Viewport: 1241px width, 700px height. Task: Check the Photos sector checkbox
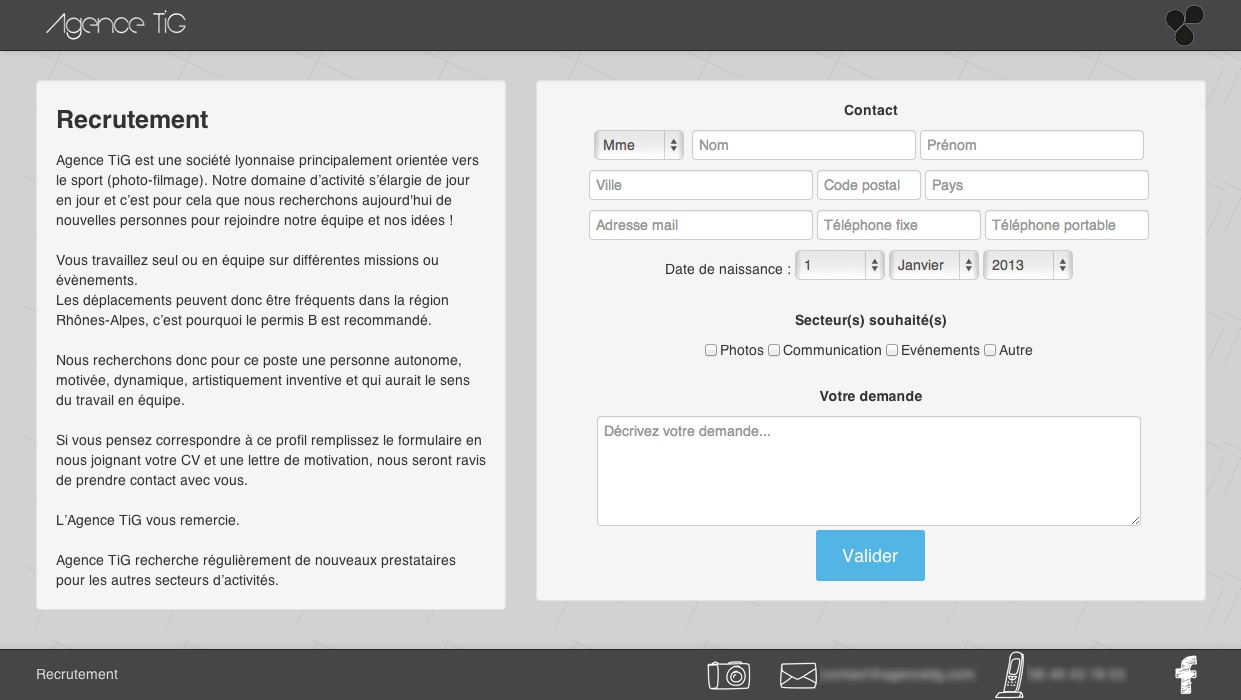pyautogui.click(x=711, y=350)
